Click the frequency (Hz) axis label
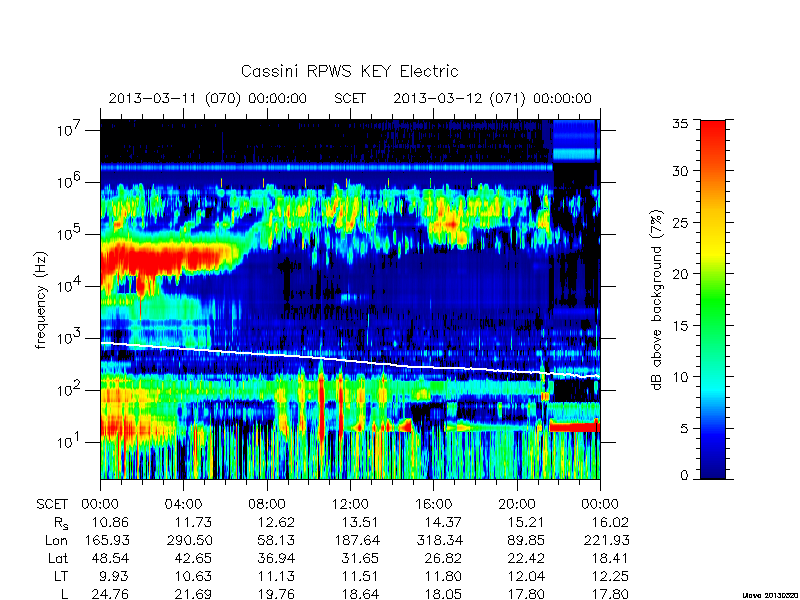 click(x=41, y=300)
